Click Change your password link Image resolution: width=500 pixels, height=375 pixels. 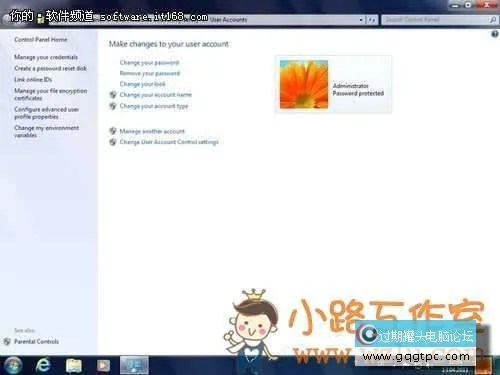(x=149, y=63)
